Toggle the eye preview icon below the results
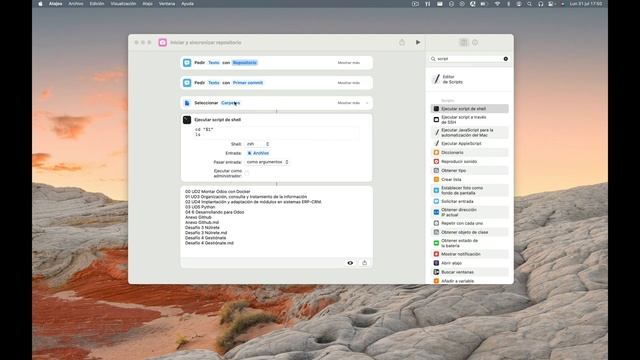 pos(350,263)
